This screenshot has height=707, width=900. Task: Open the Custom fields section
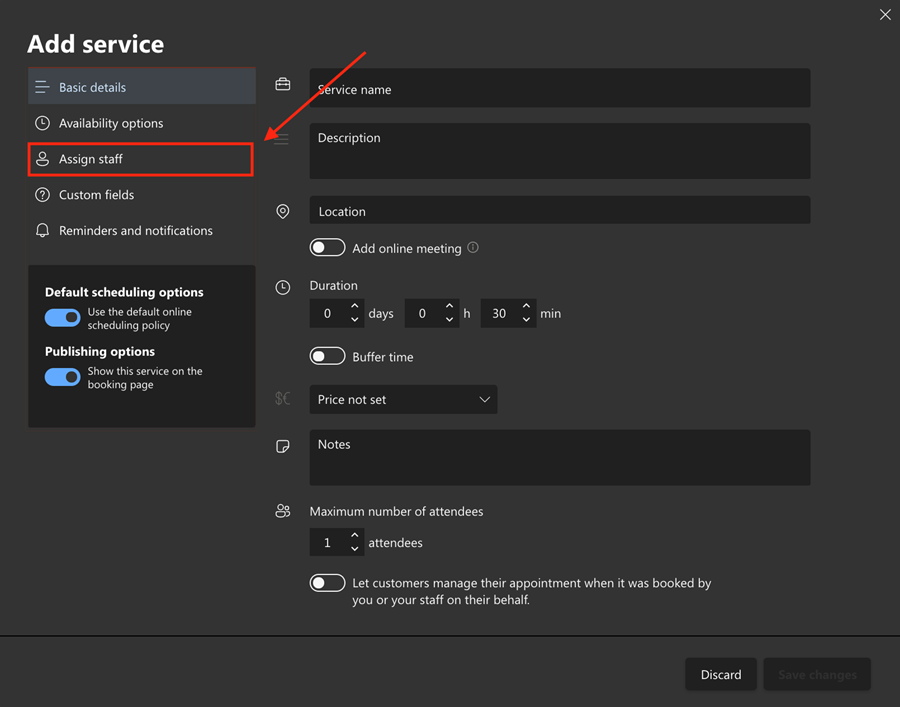pyautogui.click(x=142, y=195)
